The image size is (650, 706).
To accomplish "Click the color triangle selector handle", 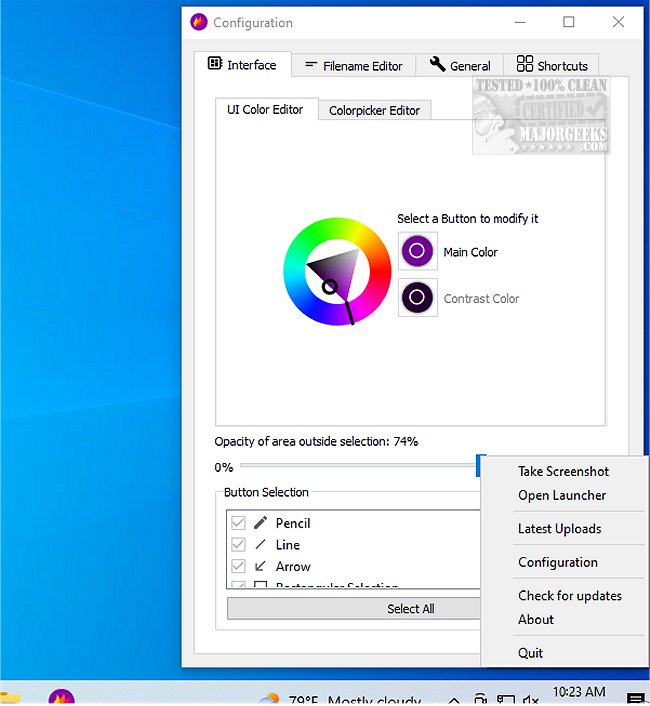I will tap(330, 286).
